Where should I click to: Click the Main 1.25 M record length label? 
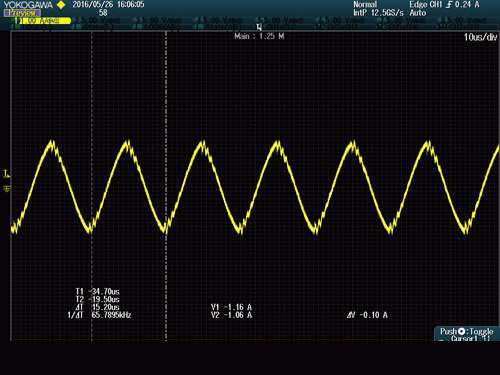[259, 36]
